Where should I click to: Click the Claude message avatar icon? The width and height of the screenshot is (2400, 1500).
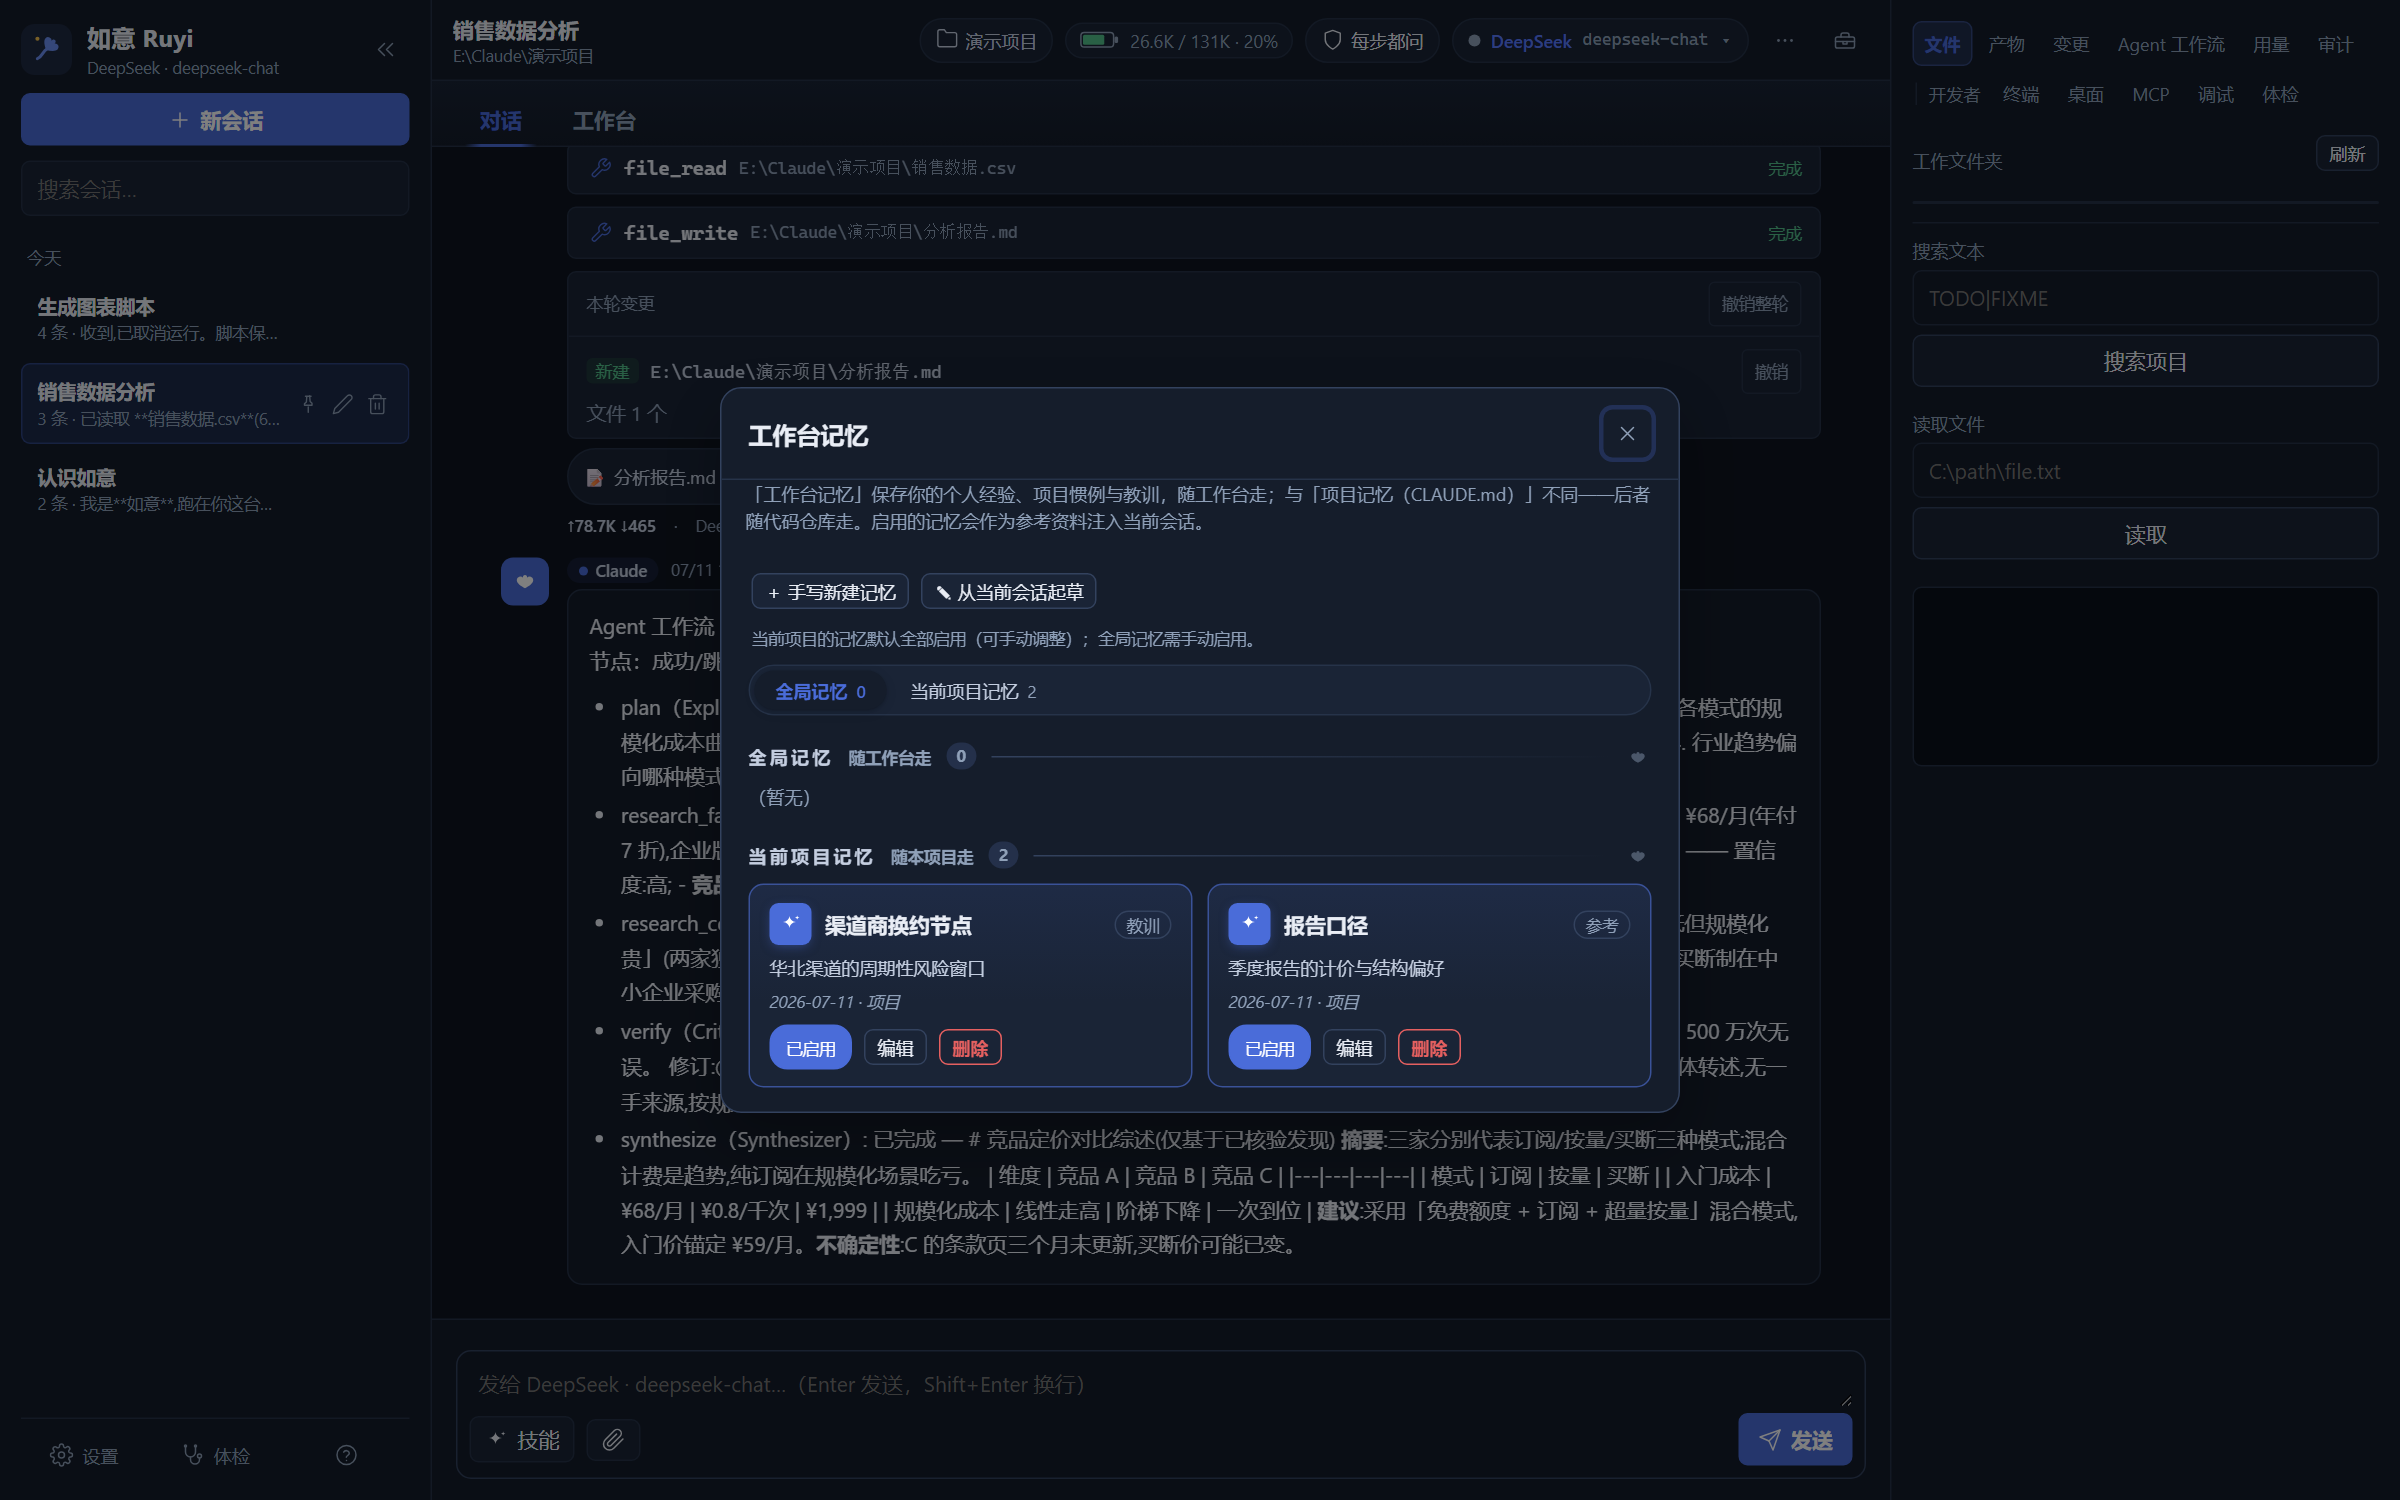click(525, 581)
